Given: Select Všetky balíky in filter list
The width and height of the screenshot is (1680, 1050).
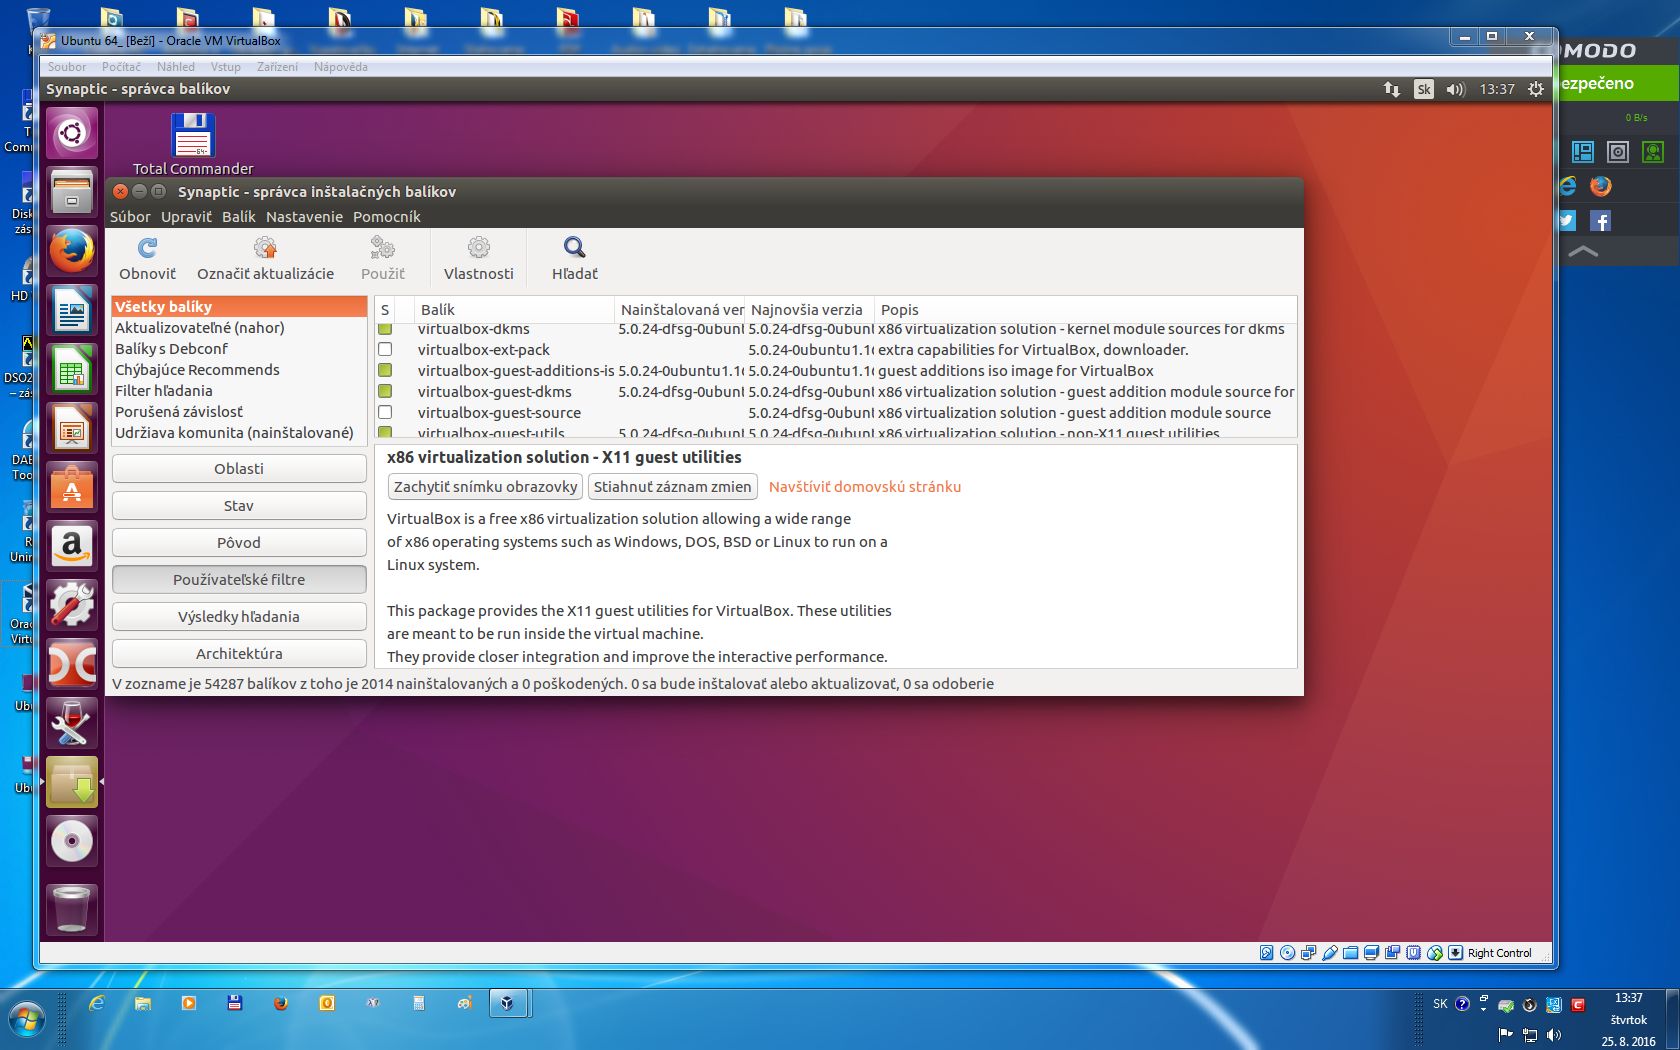Looking at the screenshot, I should coord(239,306).
